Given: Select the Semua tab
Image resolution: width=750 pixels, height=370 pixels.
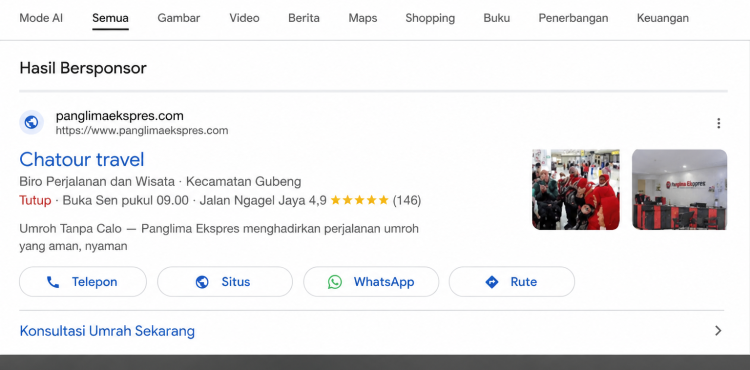Looking at the screenshot, I should [x=110, y=18].
